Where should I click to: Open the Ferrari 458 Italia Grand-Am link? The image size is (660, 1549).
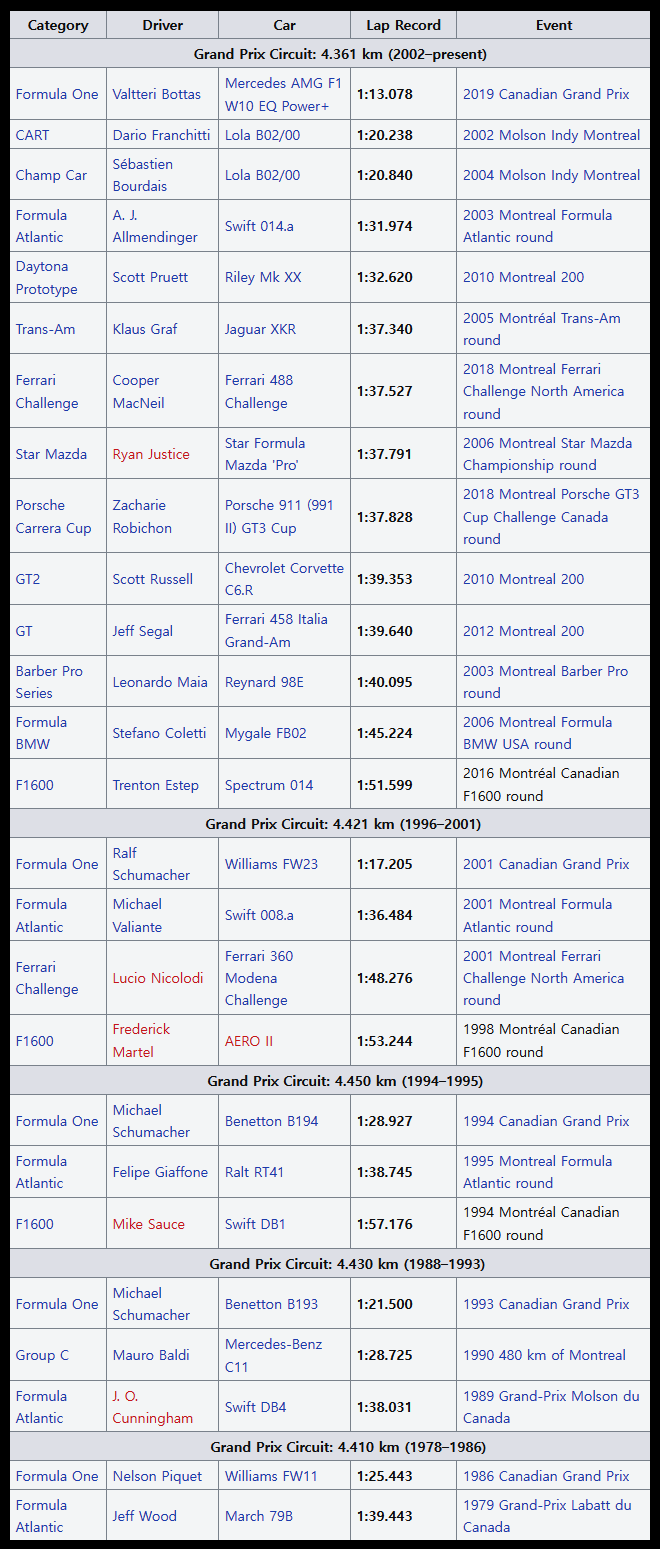[276, 631]
